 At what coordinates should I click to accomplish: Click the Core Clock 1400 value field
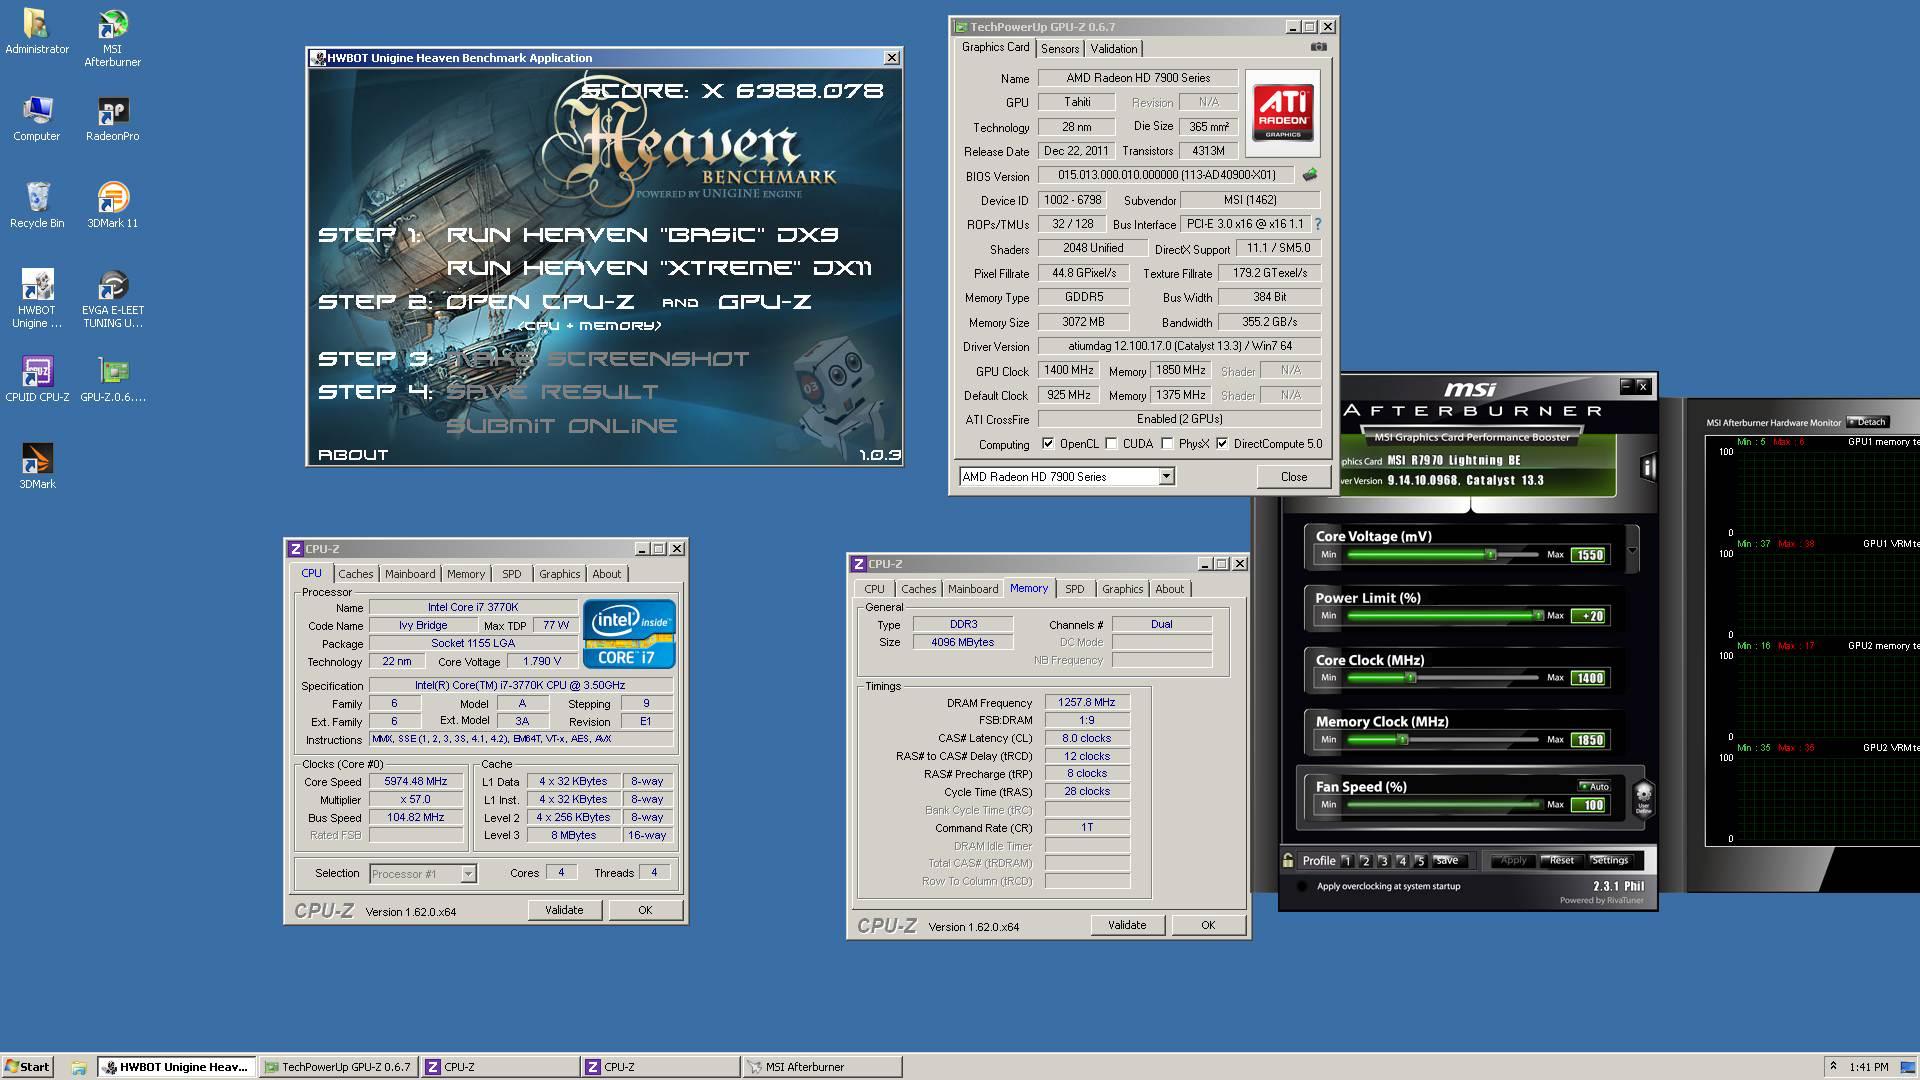click(1589, 678)
